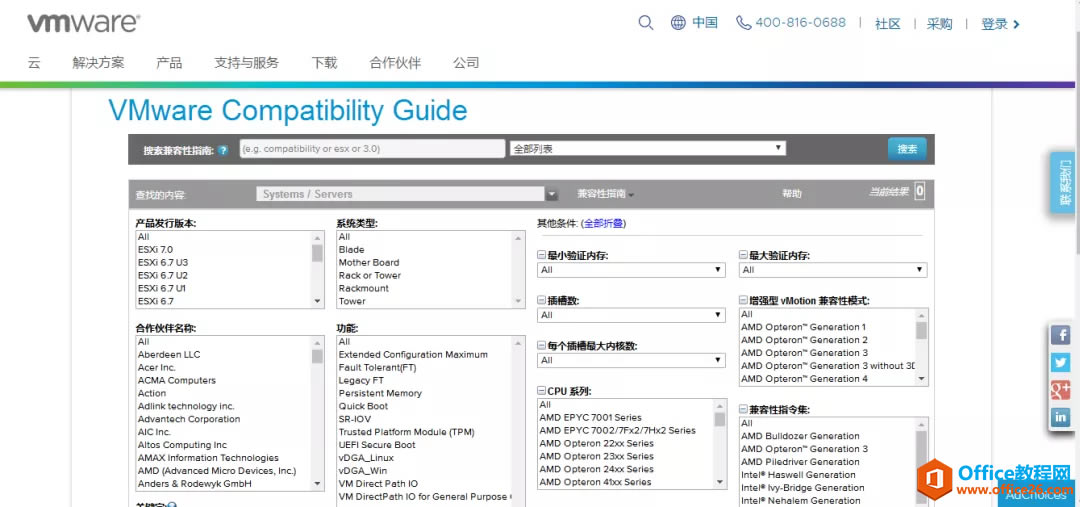The image size is (1080, 507).
Task: Collapse the CPU 系列 section
Action: (x=541, y=391)
